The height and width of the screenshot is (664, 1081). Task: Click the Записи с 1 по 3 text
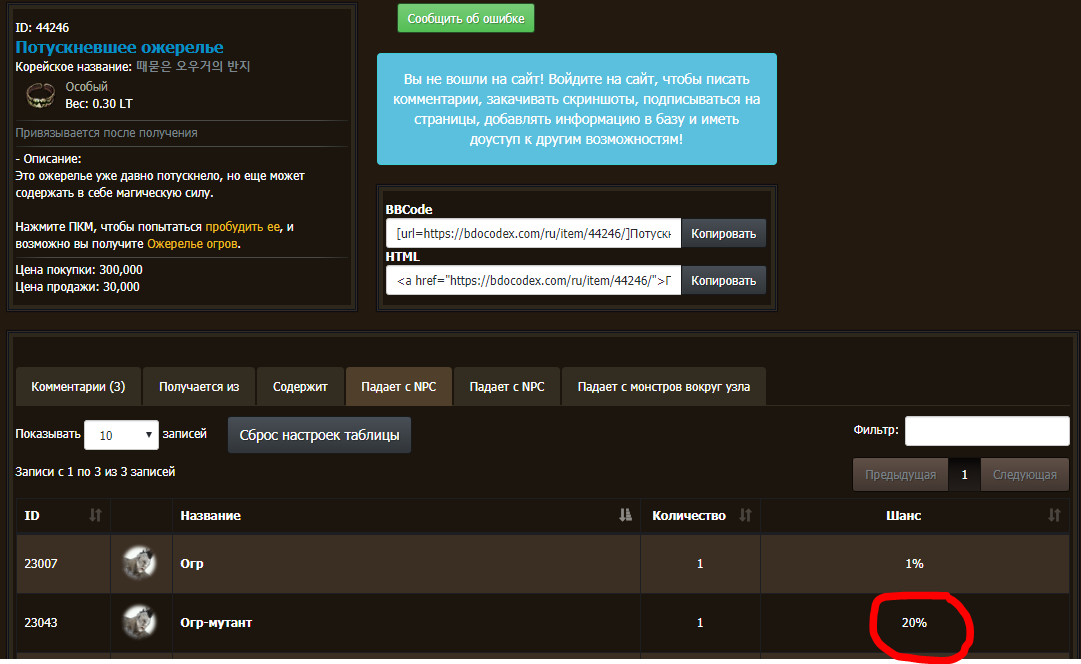(95, 472)
